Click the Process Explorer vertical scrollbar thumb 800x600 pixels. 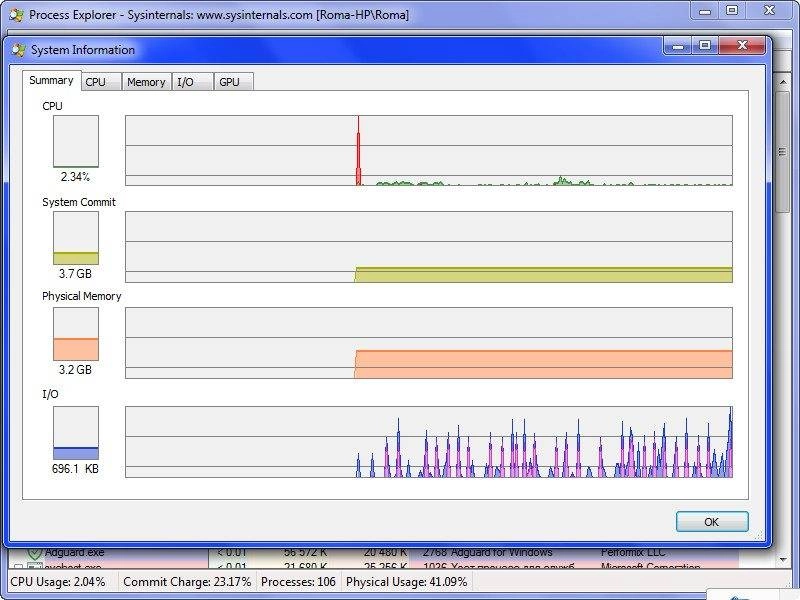[783, 152]
